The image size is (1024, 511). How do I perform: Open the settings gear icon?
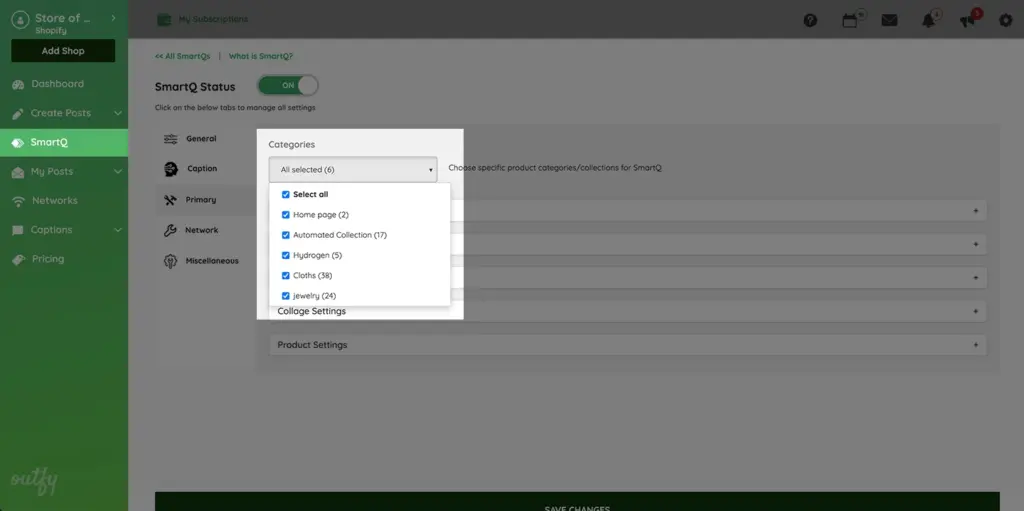tap(1006, 20)
